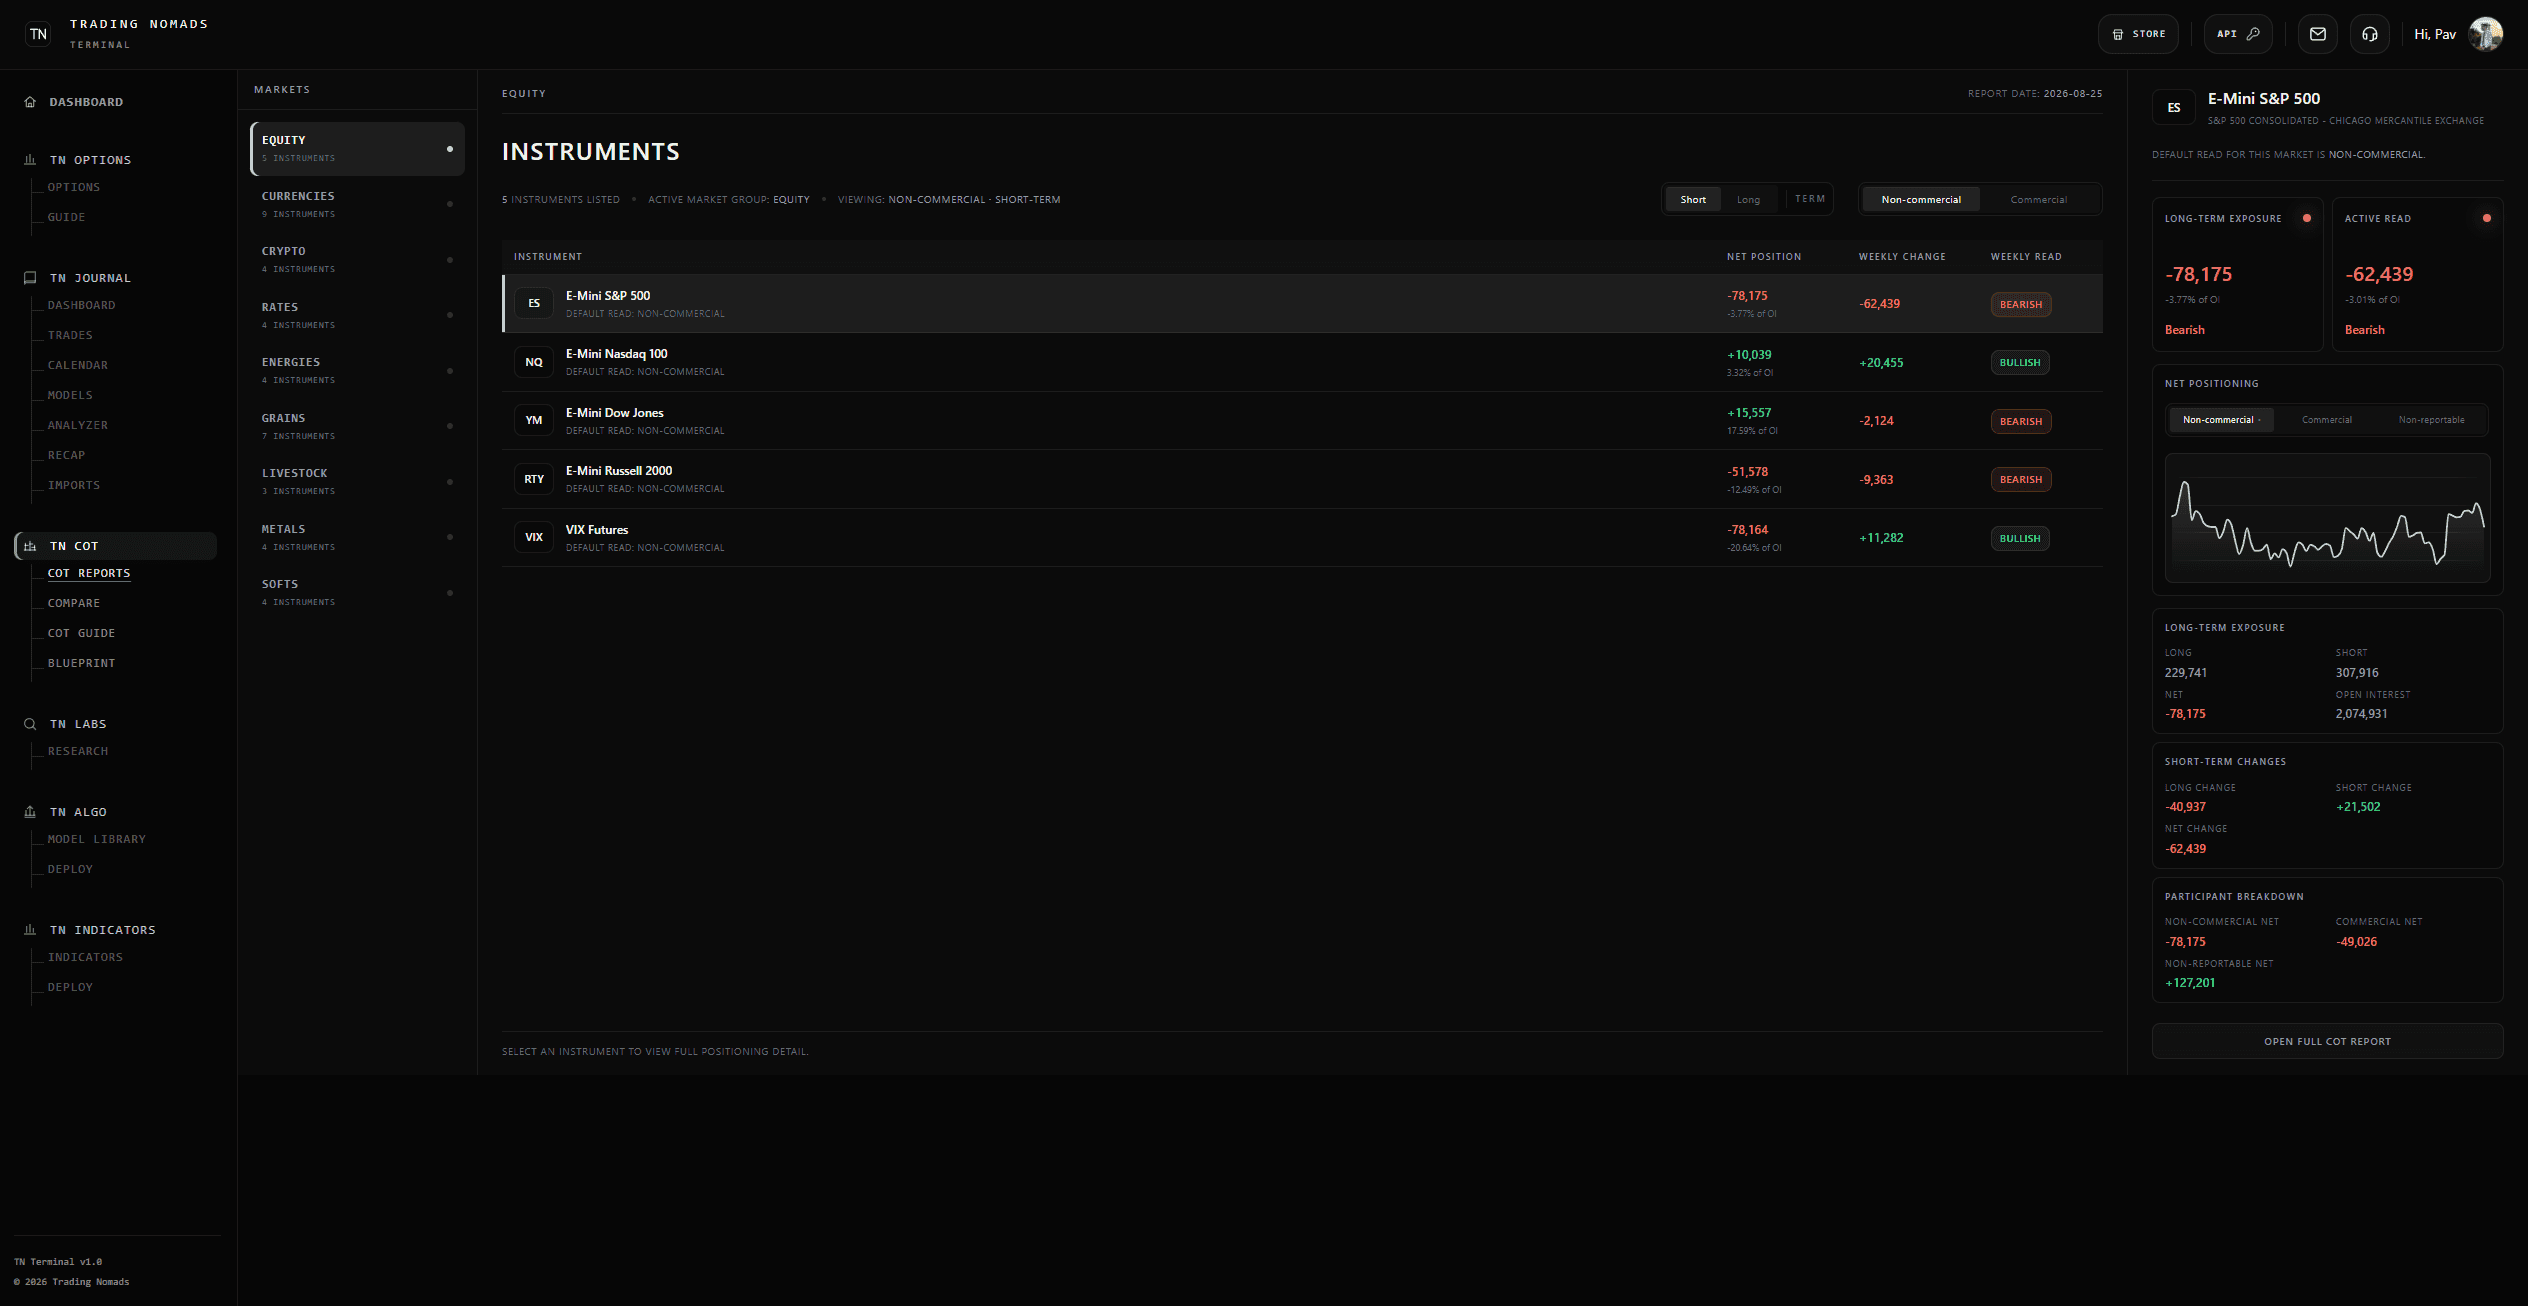The image size is (2528, 1306).
Task: Select the Crypto market group
Action: [x=357, y=260]
